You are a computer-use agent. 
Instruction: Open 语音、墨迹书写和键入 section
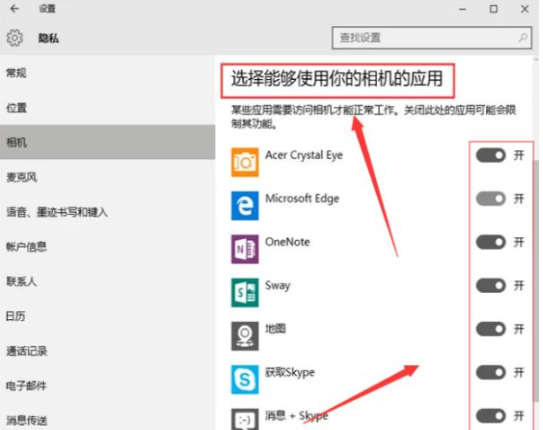tap(107, 212)
